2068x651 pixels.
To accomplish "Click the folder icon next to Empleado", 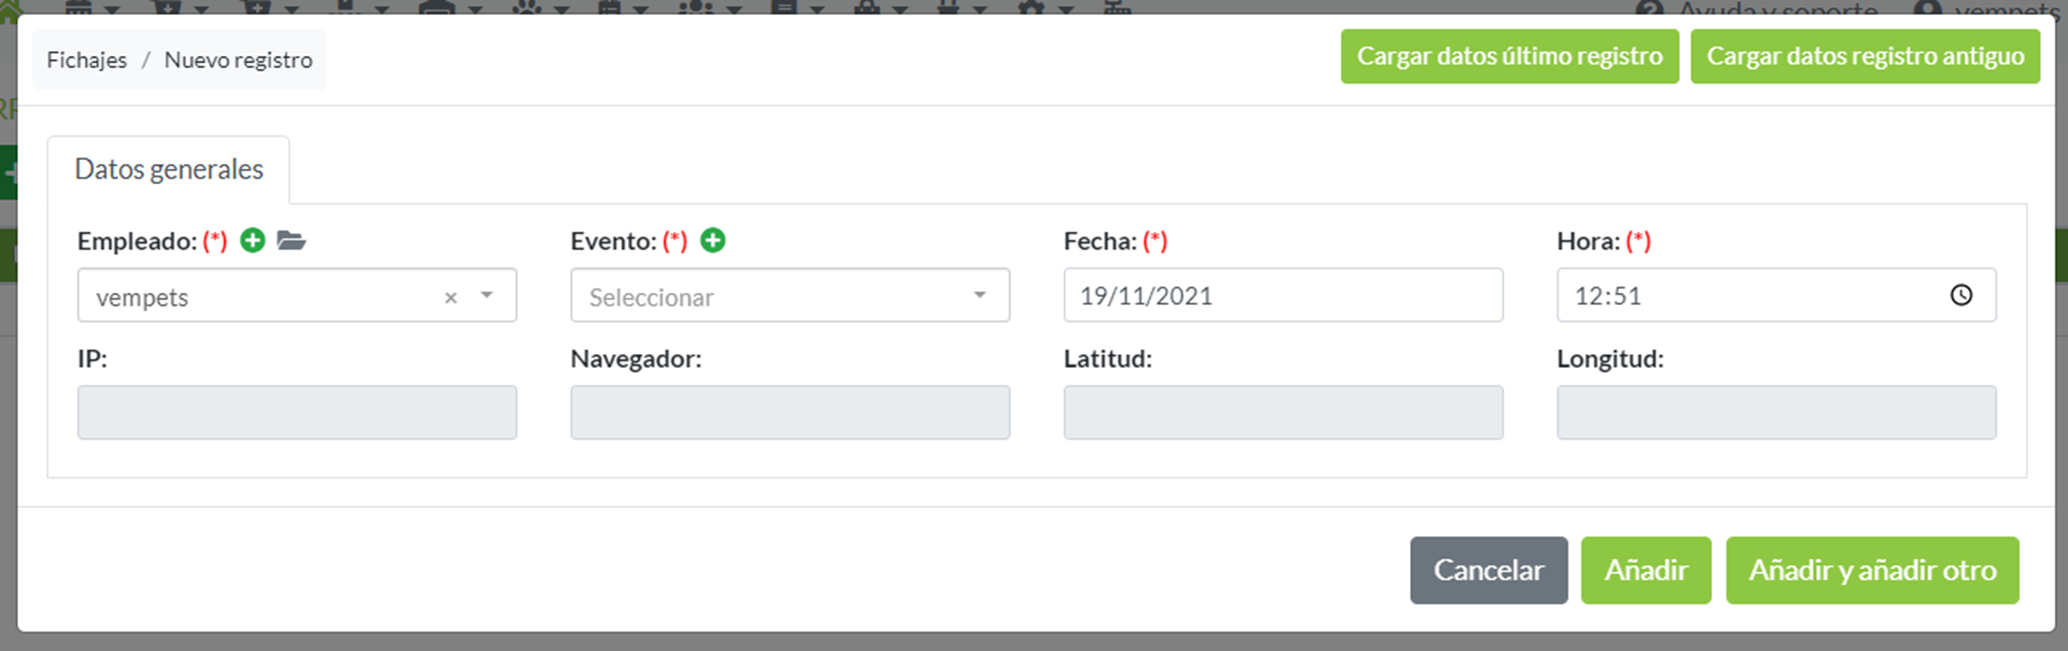I will (291, 241).
